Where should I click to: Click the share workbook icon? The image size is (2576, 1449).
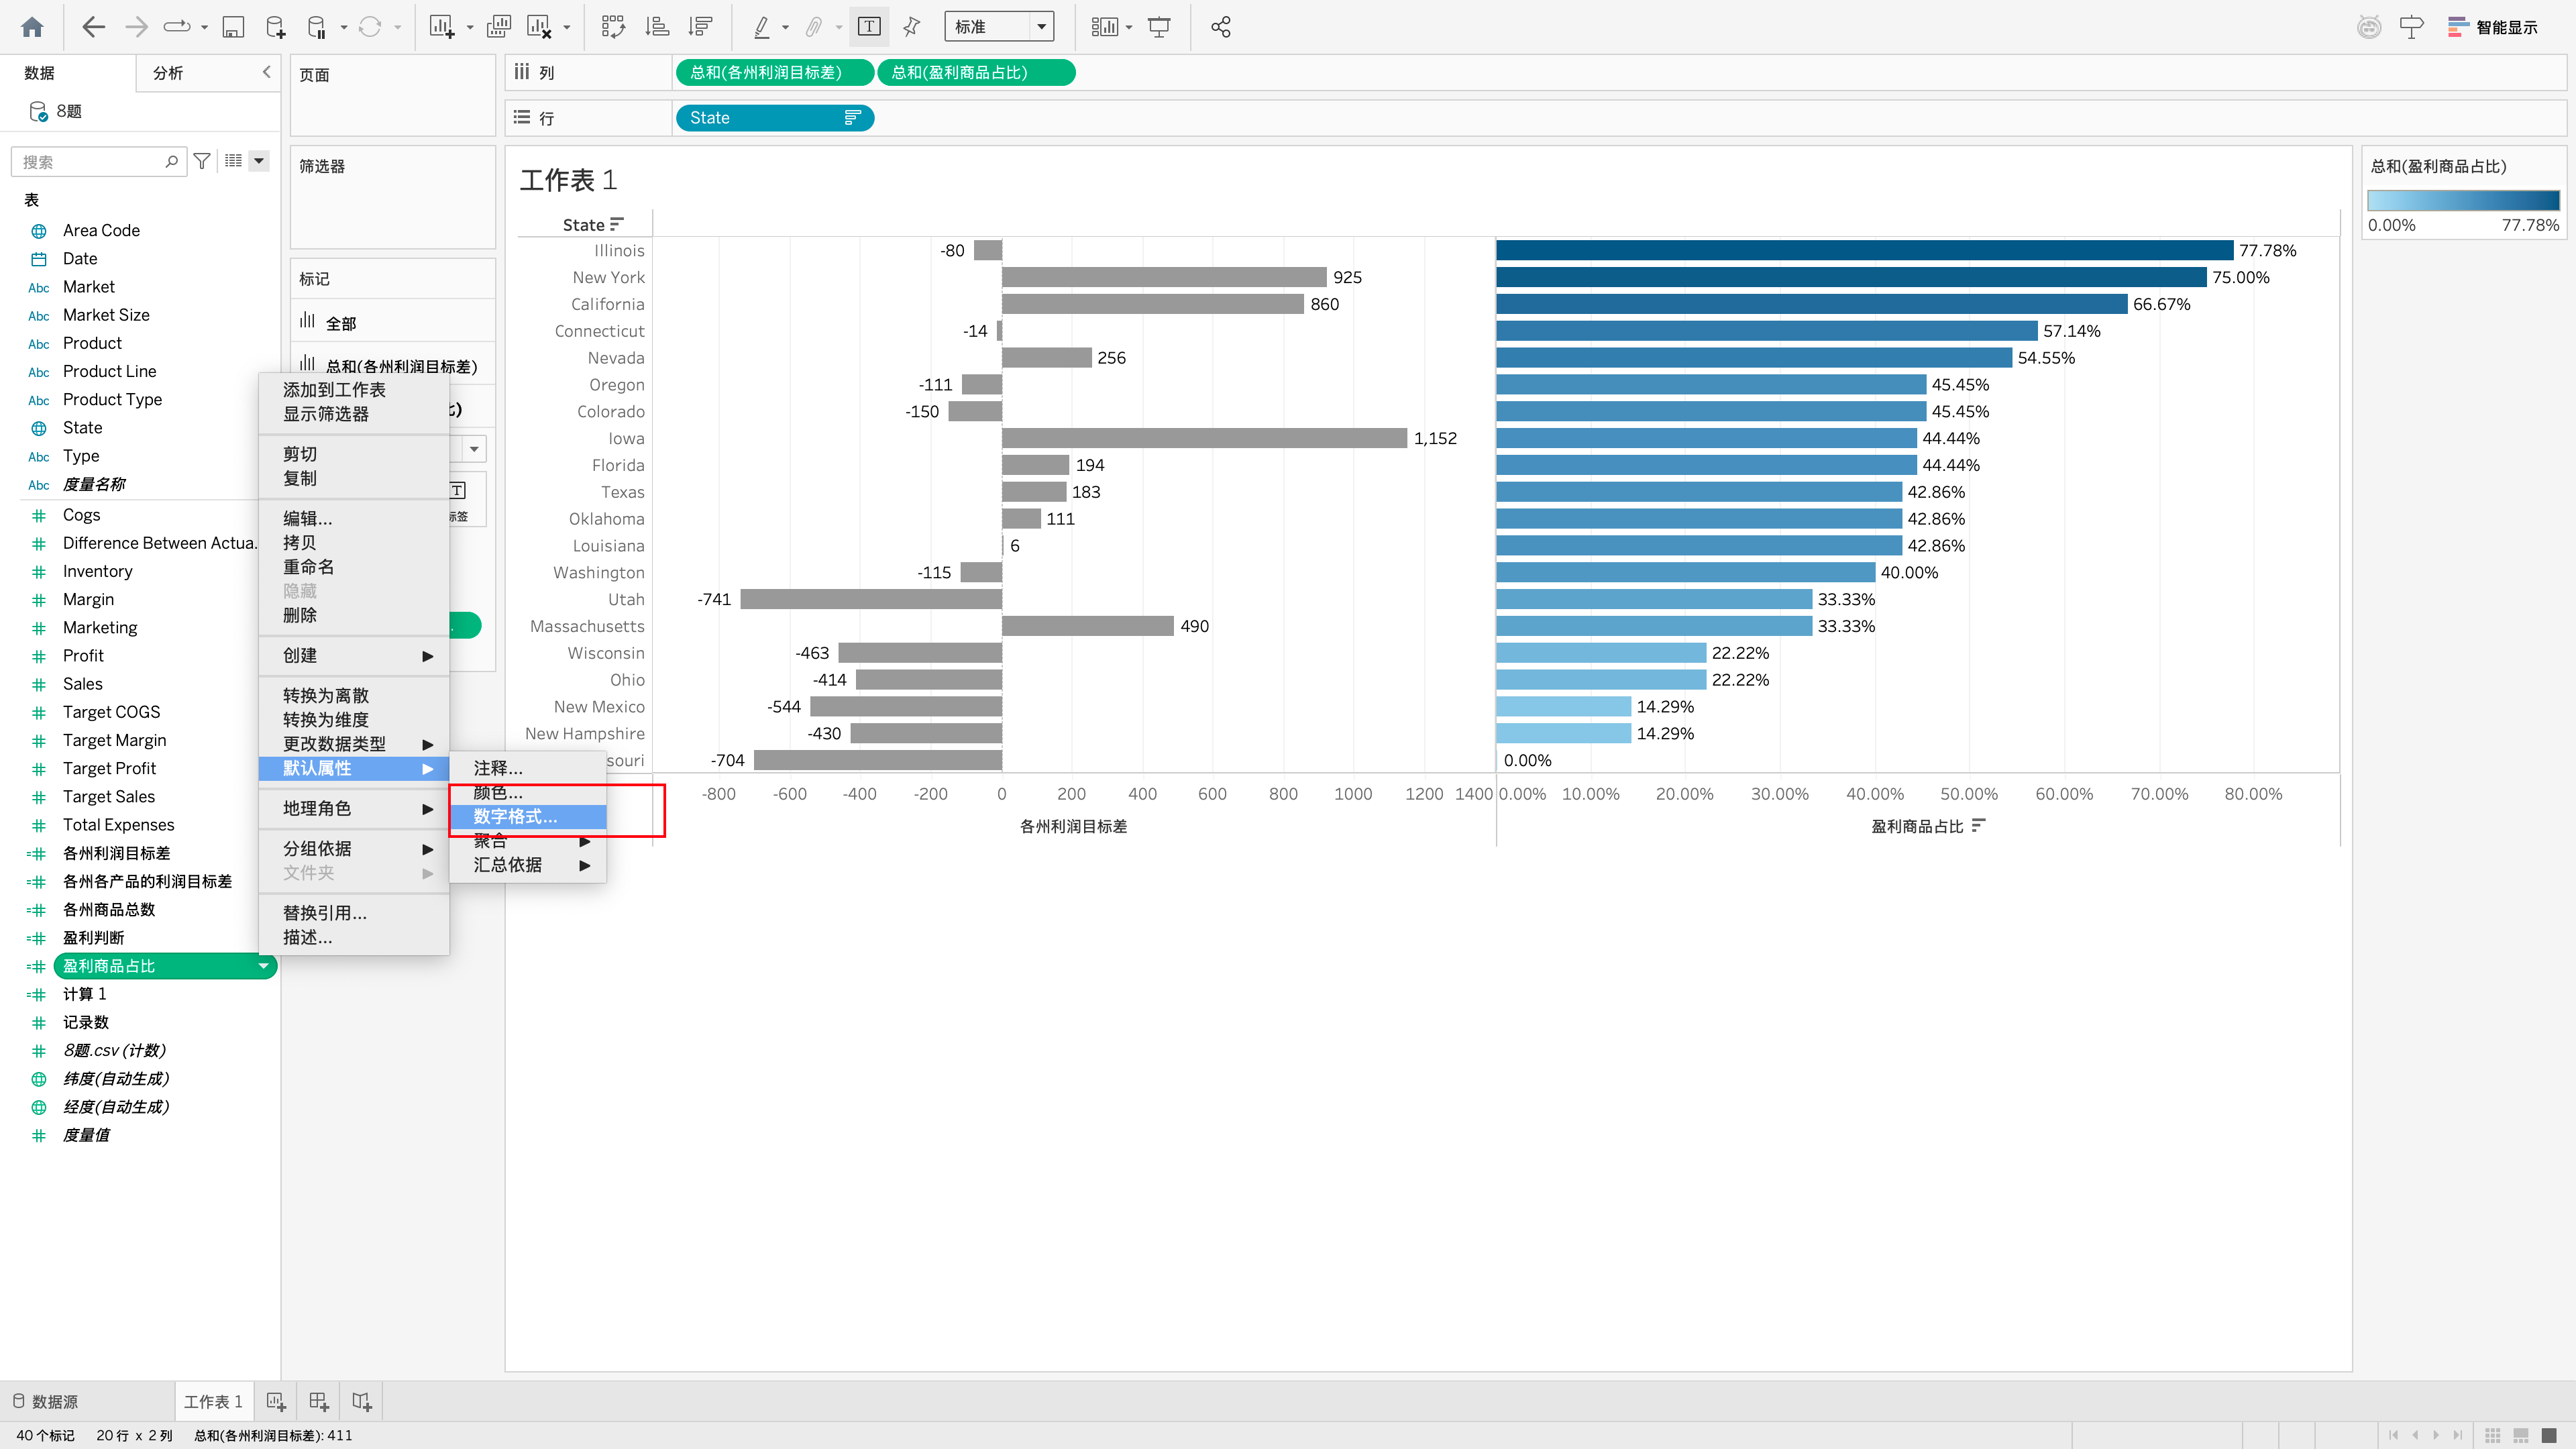tap(1220, 27)
